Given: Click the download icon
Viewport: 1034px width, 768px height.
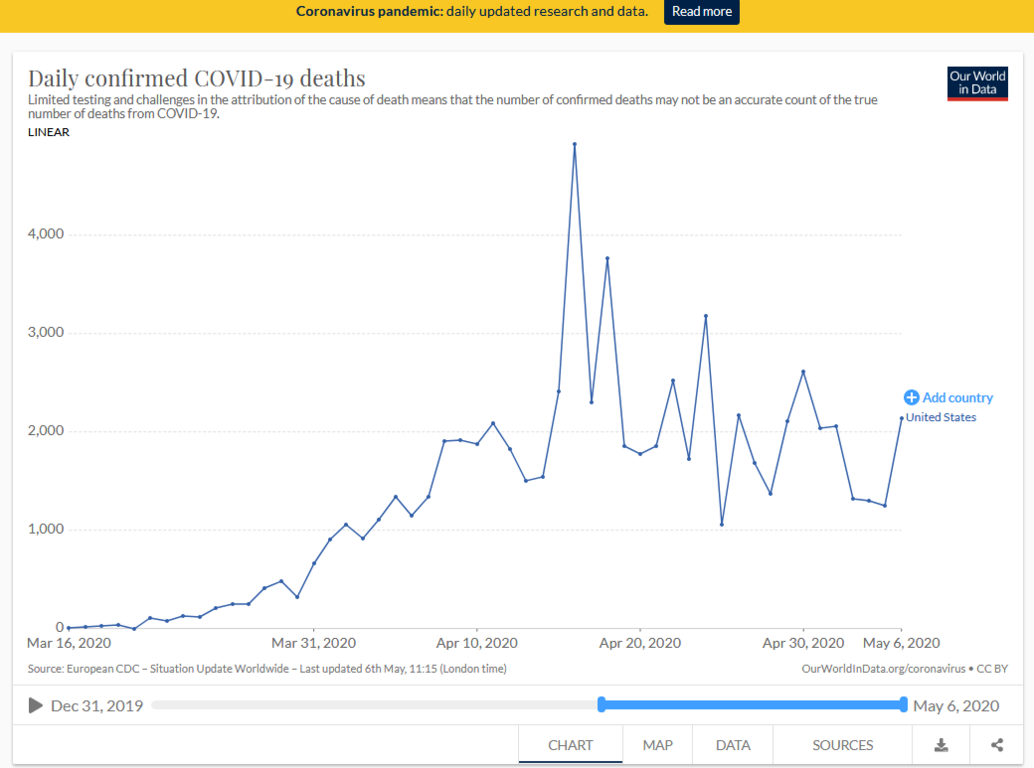Looking at the screenshot, I should click(x=941, y=745).
